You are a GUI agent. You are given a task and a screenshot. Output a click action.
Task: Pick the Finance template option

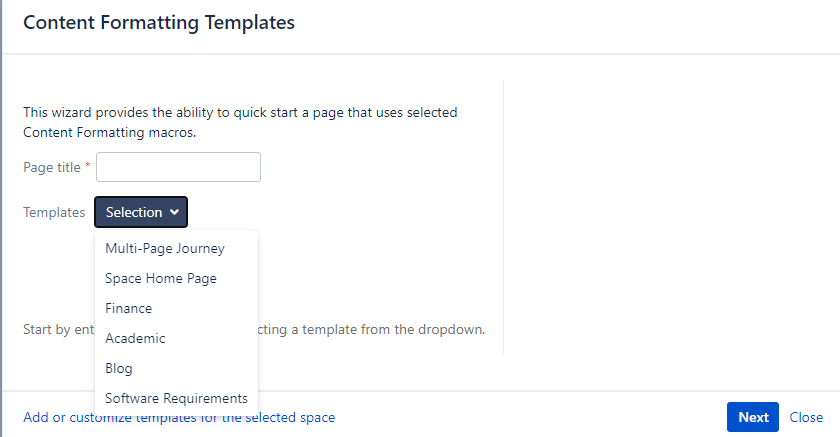coord(128,308)
